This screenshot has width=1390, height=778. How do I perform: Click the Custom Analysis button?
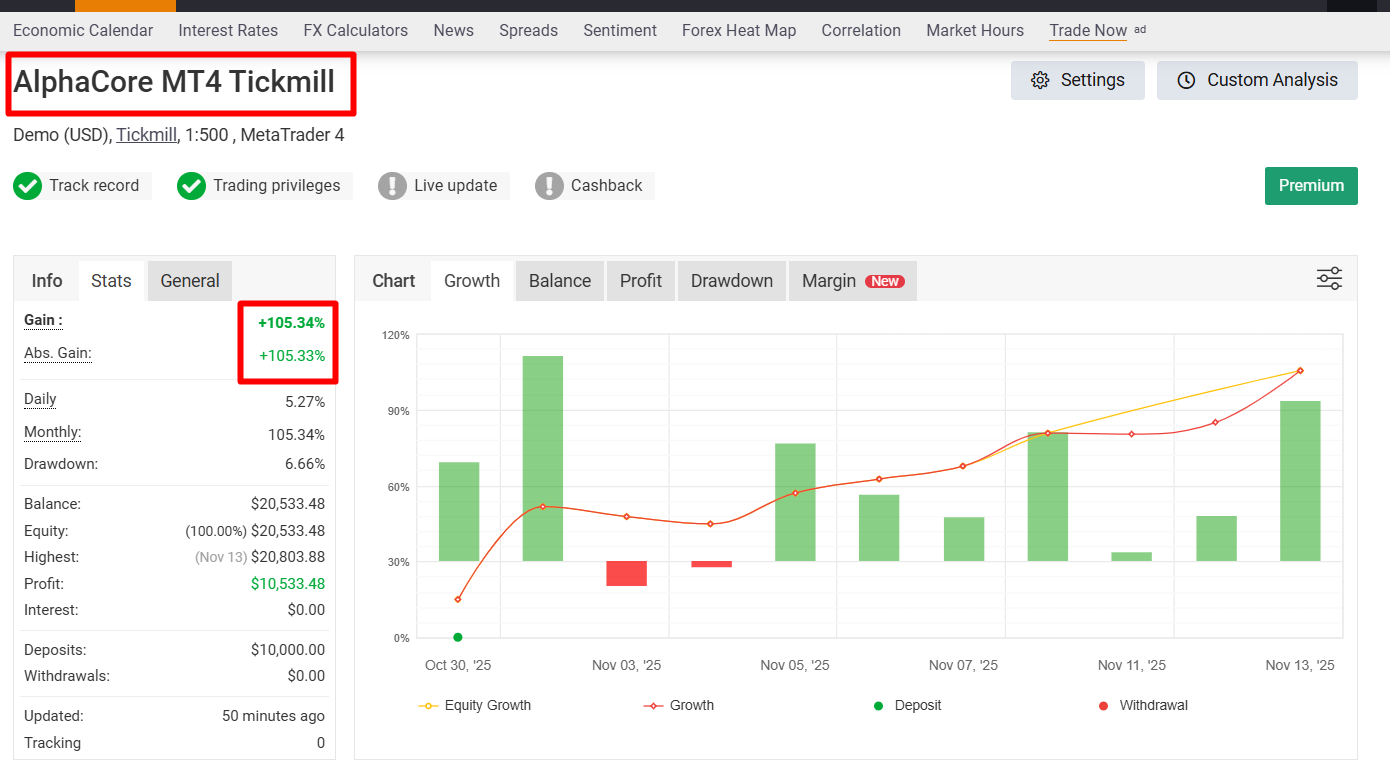pyautogui.click(x=1257, y=80)
